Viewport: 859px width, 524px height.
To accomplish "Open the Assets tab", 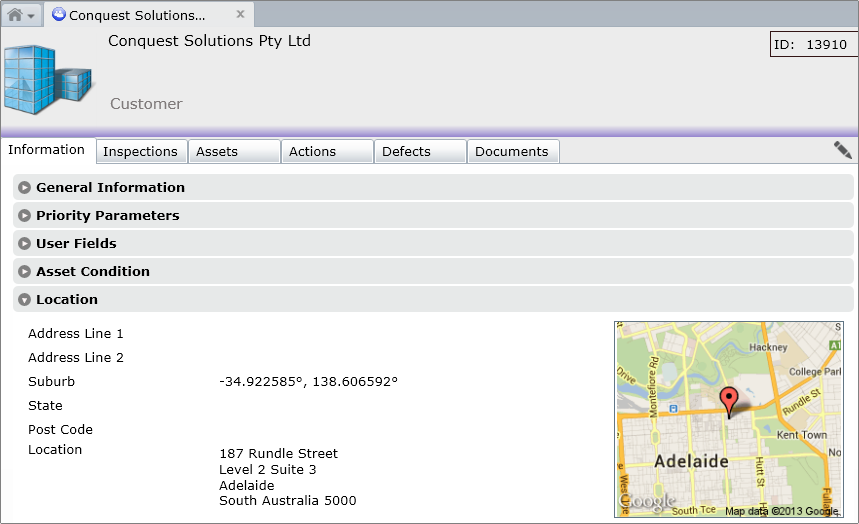I will (x=234, y=151).
